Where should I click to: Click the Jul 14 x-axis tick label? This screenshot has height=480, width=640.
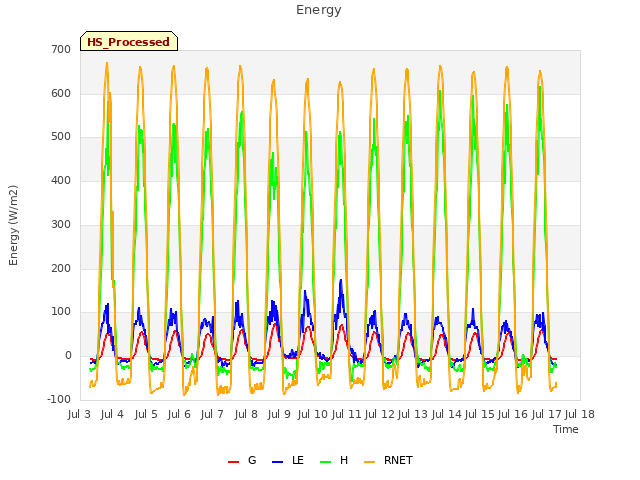coord(446,414)
